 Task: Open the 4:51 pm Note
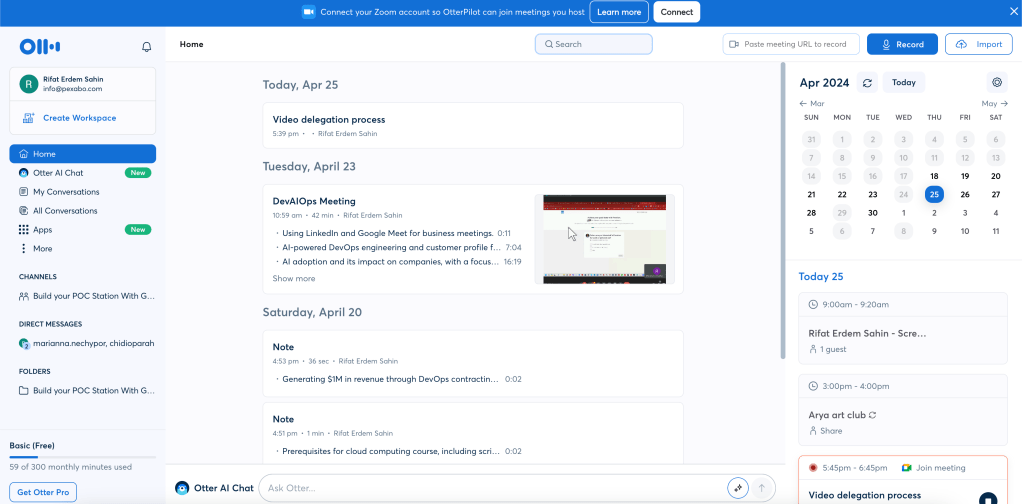click(473, 434)
